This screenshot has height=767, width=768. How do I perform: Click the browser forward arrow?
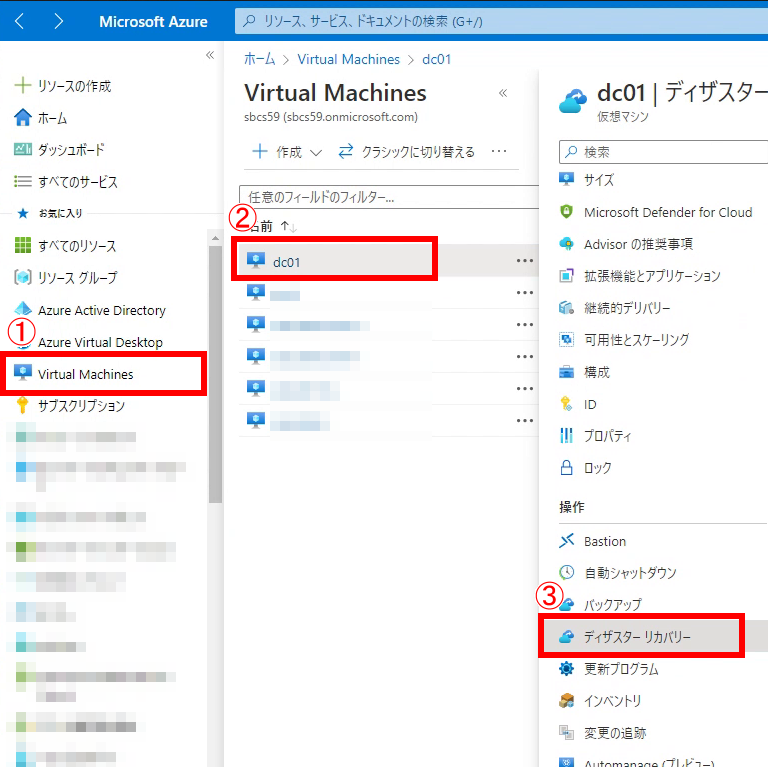(x=58, y=21)
